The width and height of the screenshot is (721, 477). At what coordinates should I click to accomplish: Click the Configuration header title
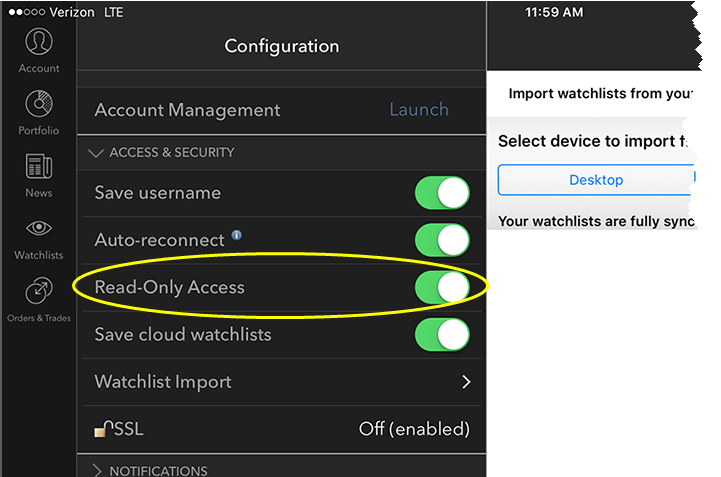[x=281, y=46]
